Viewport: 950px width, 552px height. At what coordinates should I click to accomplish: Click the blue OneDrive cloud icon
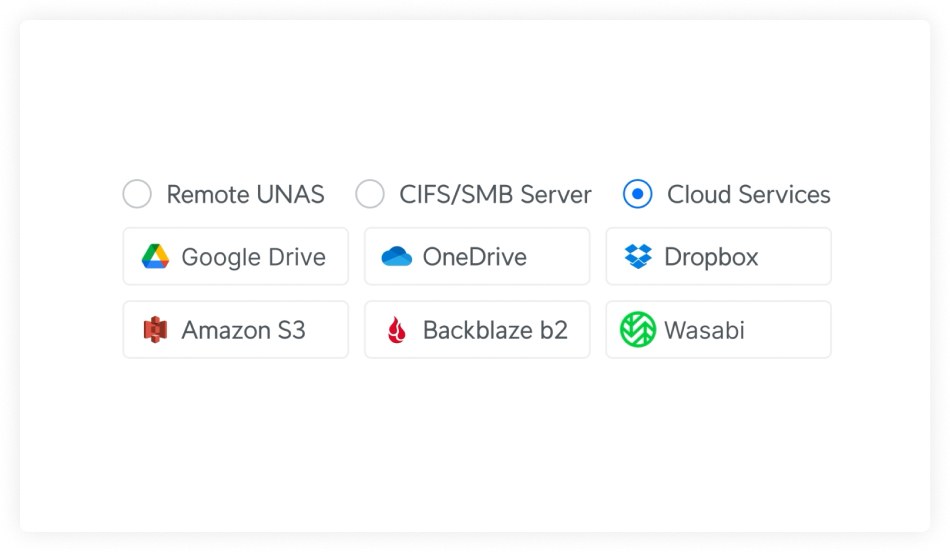[397, 257]
